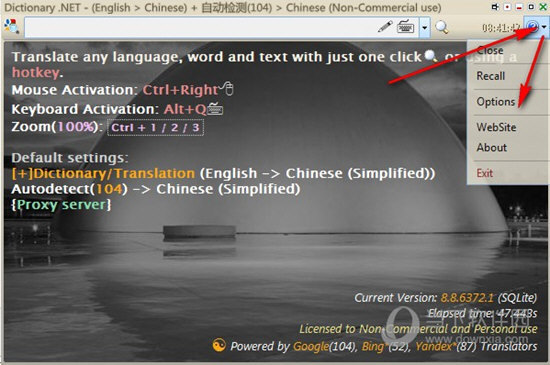Click the keyboard icon beside Alt+Q

coord(215,108)
